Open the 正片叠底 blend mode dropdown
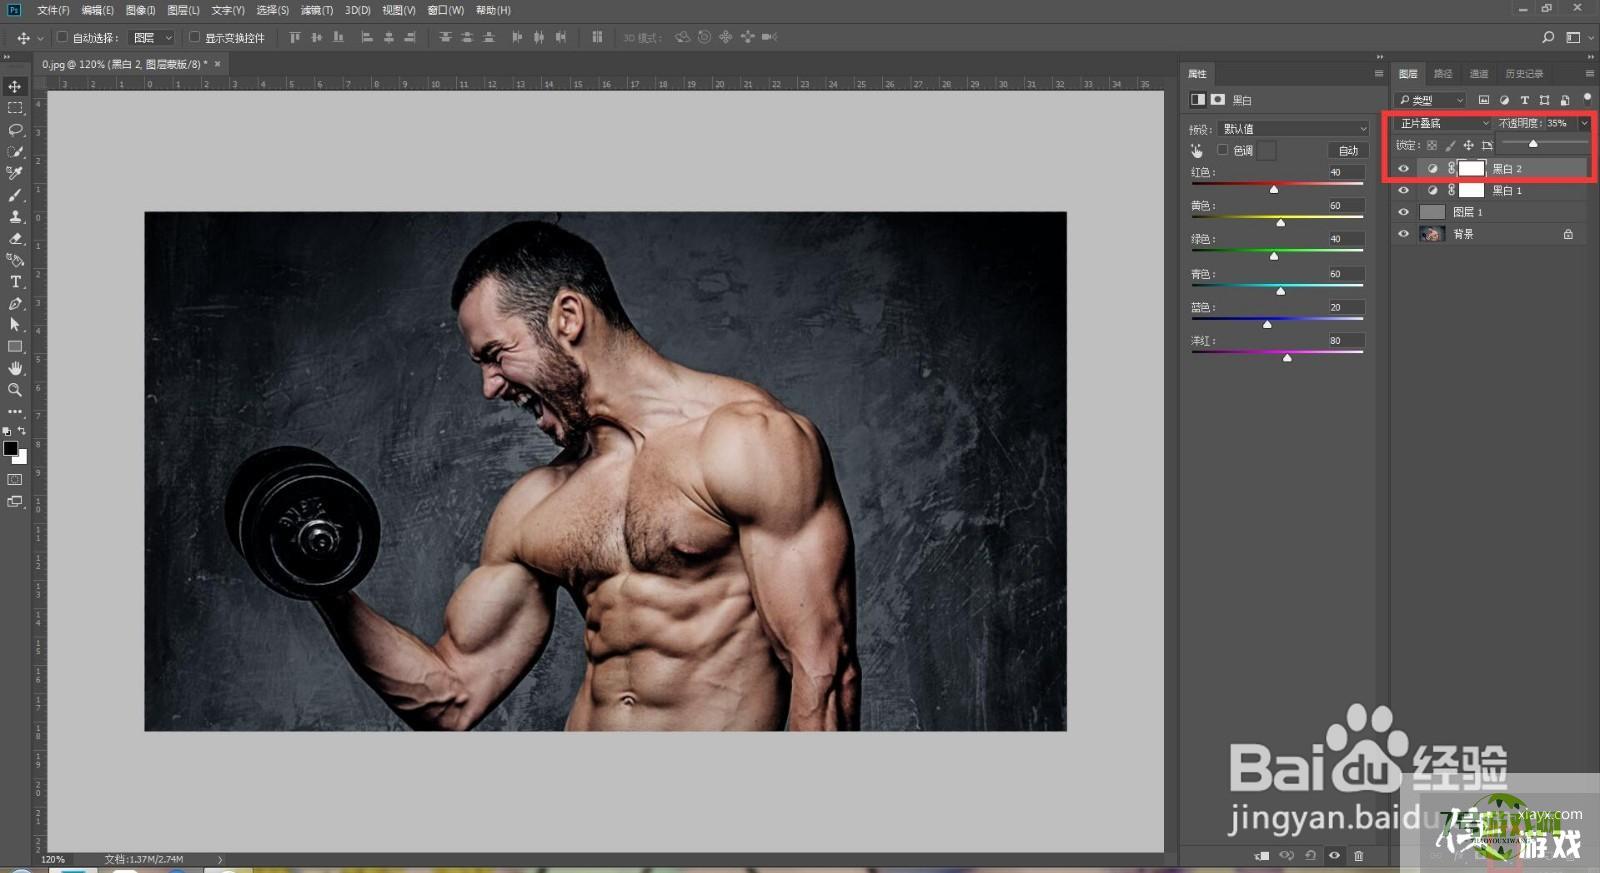The image size is (1600, 873). pyautogui.click(x=1444, y=123)
